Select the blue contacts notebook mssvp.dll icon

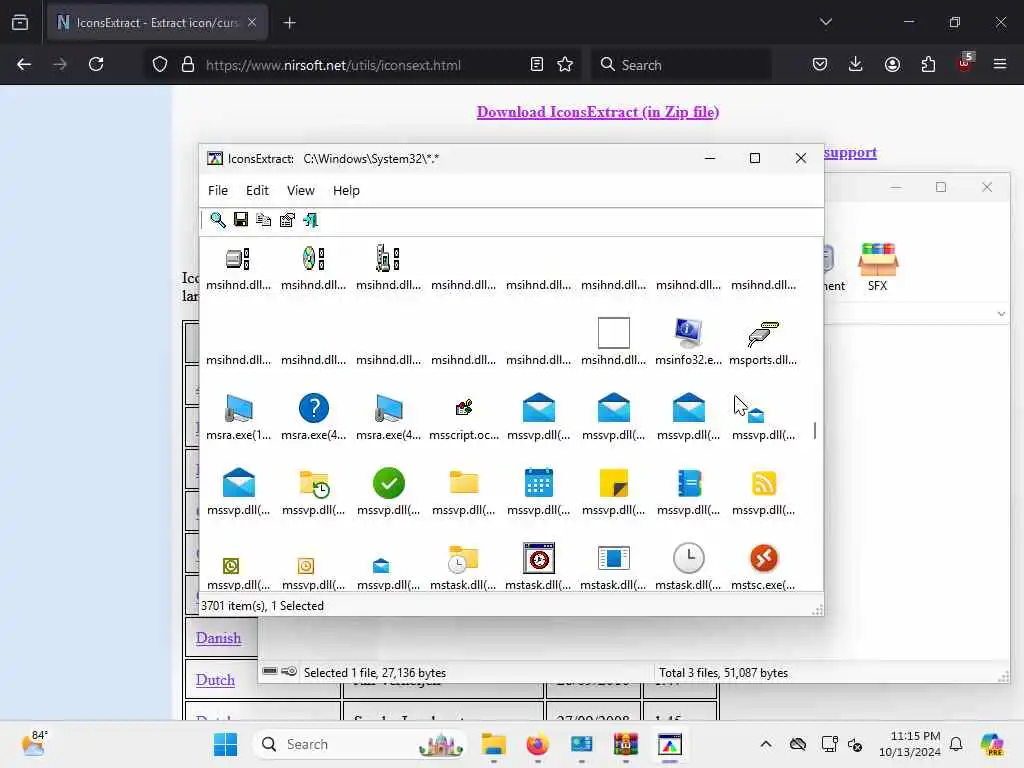[x=688, y=483]
